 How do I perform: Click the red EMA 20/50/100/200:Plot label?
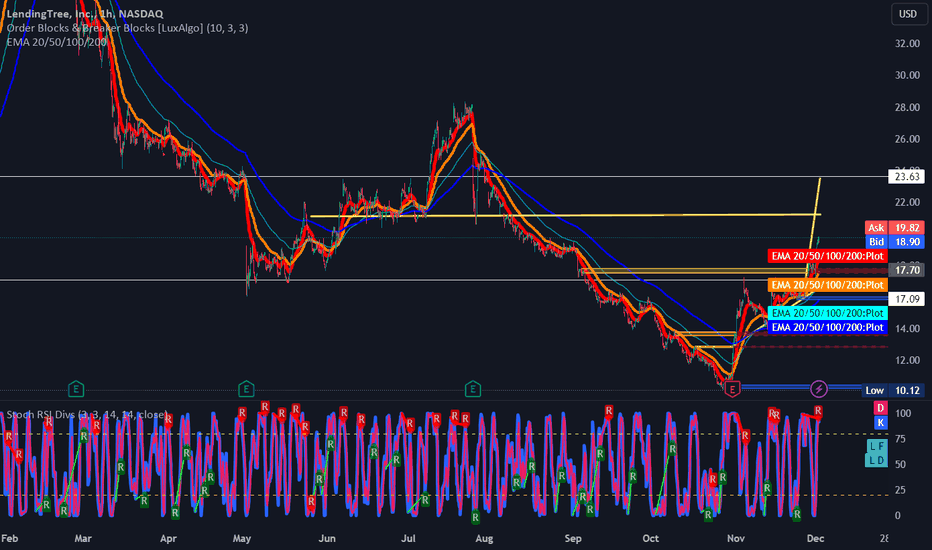tap(827, 256)
